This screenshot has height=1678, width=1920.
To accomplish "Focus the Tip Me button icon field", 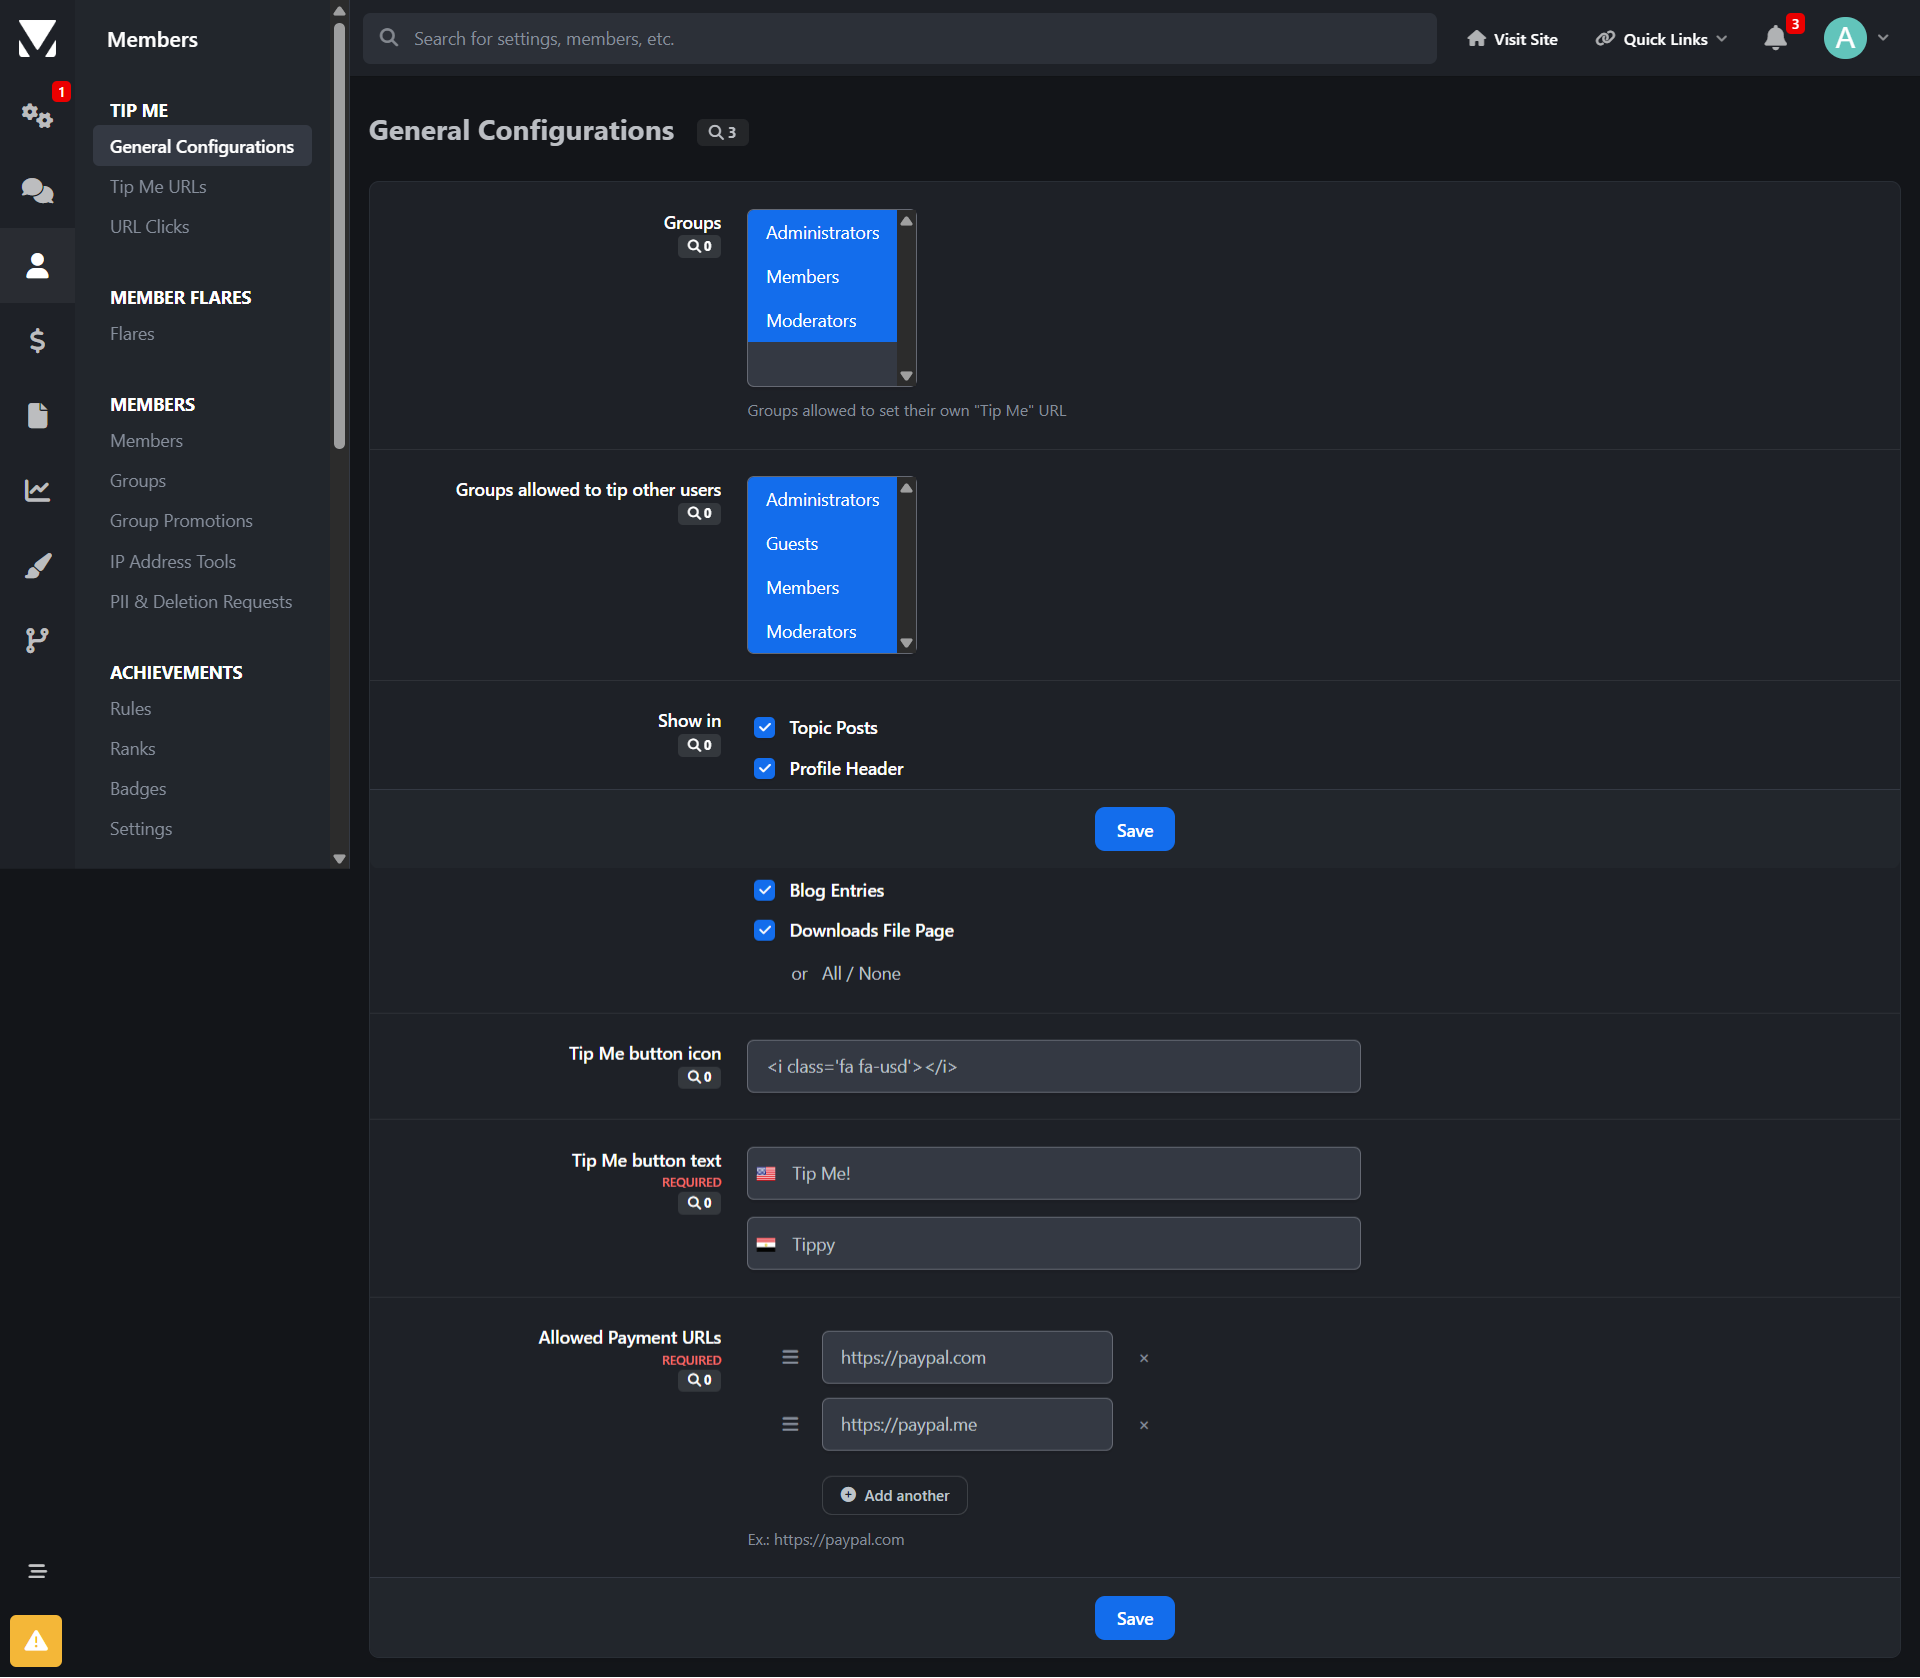I will point(1054,1066).
